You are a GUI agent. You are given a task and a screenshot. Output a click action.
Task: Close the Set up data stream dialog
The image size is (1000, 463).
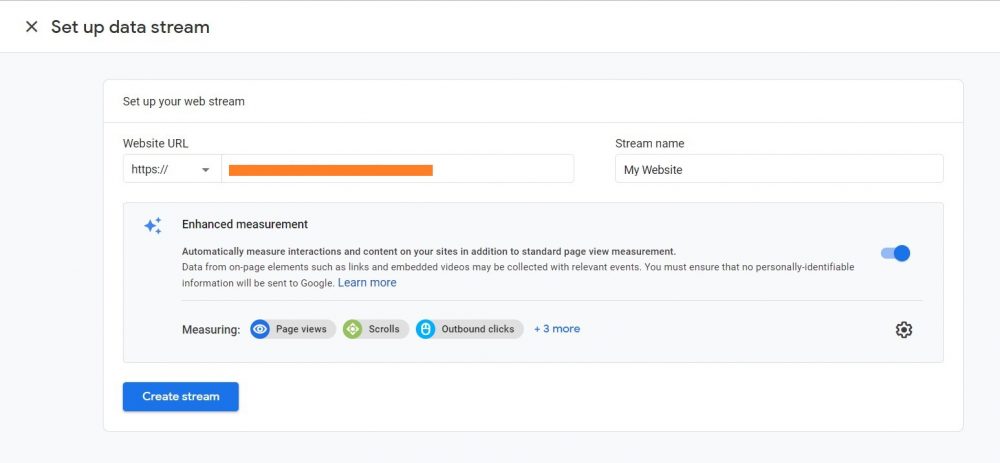(x=31, y=27)
